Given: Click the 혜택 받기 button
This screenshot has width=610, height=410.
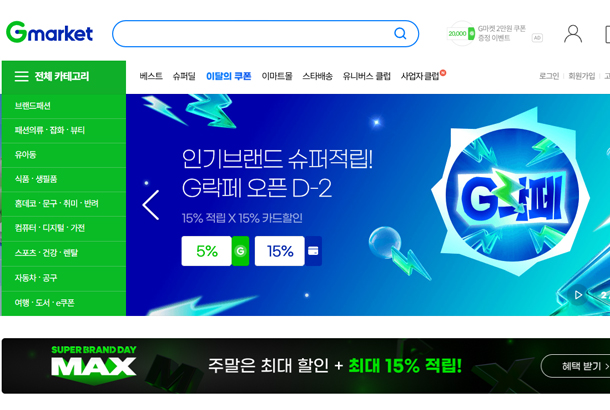Looking at the screenshot, I should click(x=577, y=366).
